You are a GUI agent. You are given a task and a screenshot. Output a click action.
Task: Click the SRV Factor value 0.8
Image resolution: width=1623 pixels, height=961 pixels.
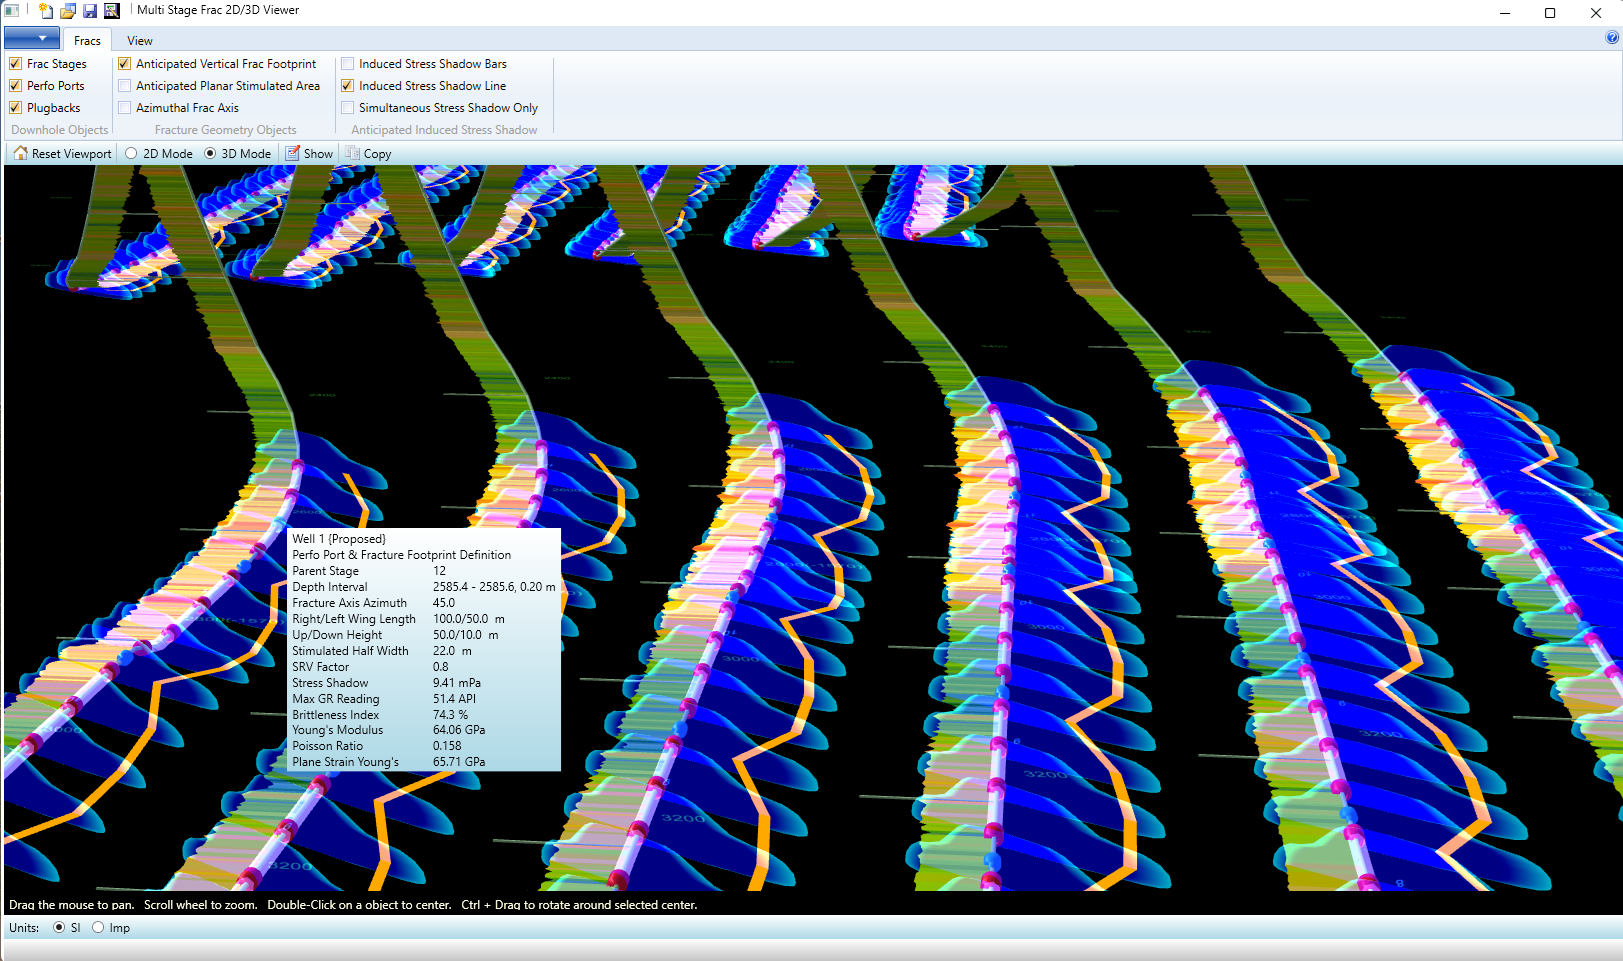441,667
